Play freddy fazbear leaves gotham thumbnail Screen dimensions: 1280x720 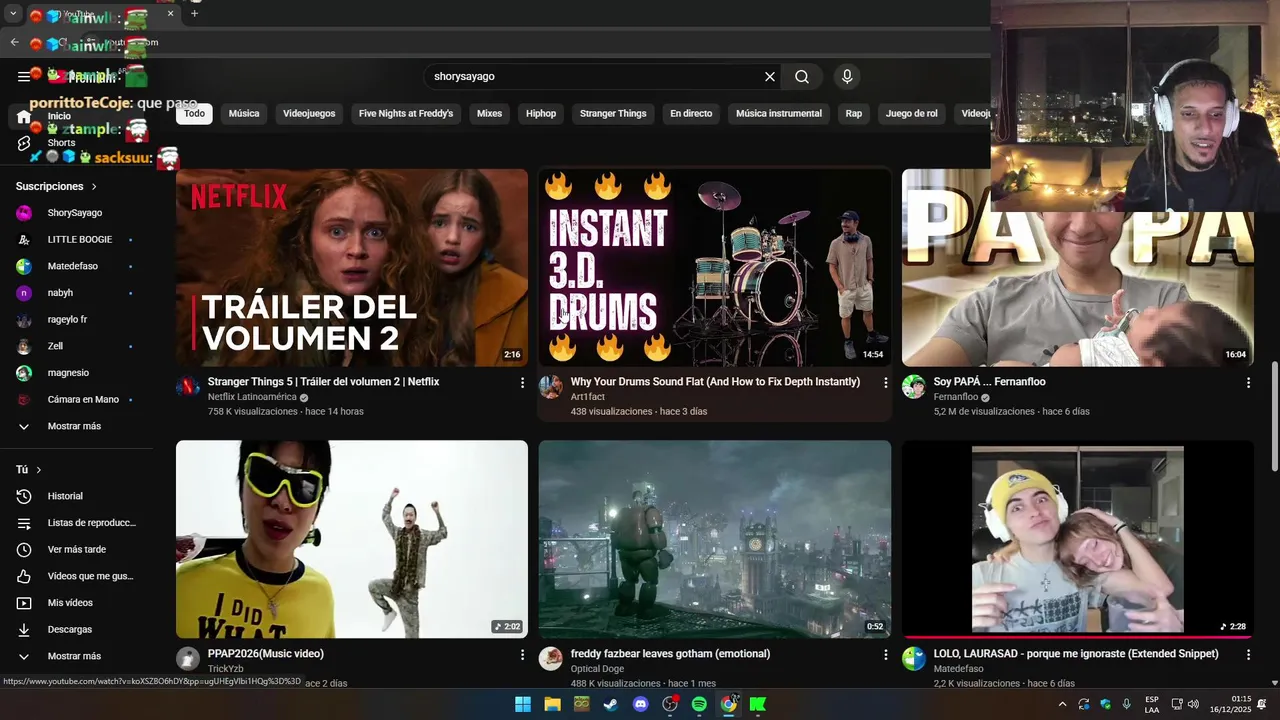click(x=715, y=539)
